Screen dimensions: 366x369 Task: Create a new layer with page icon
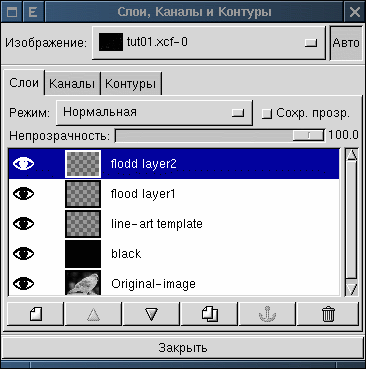[x=36, y=314]
